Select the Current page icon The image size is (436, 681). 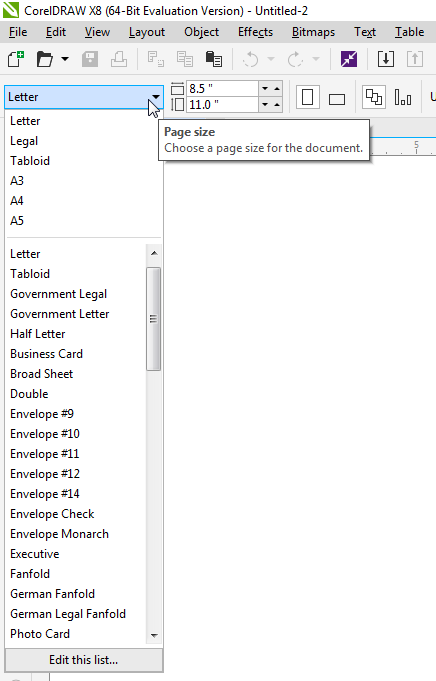403,97
